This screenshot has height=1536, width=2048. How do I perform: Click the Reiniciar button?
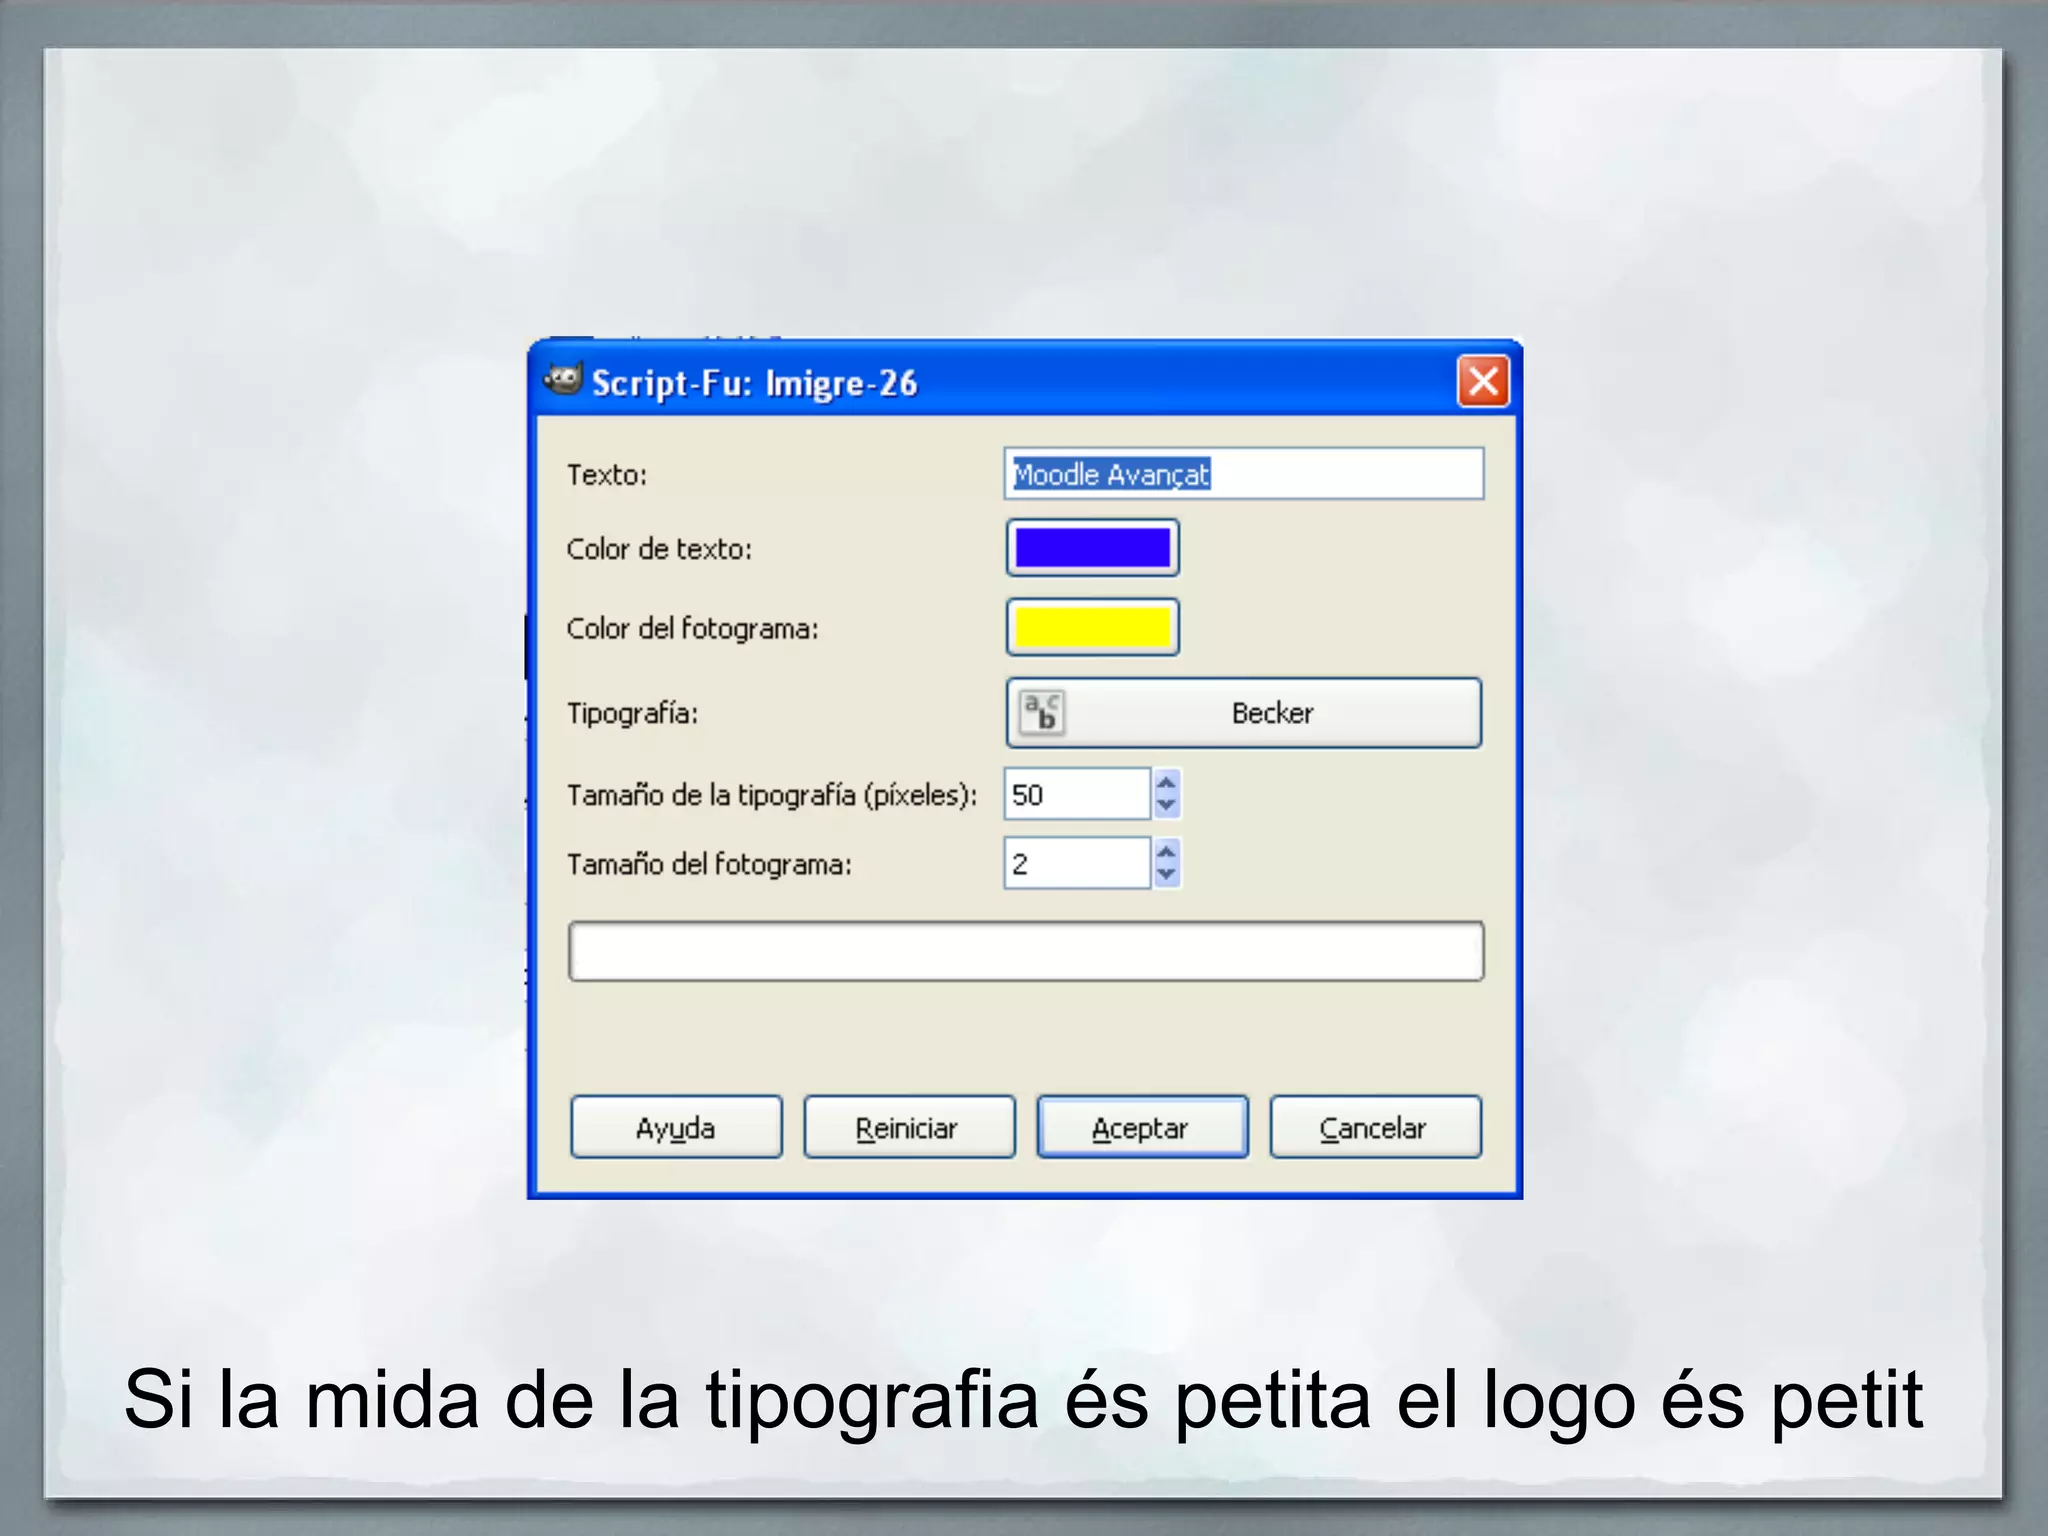pyautogui.click(x=909, y=1127)
